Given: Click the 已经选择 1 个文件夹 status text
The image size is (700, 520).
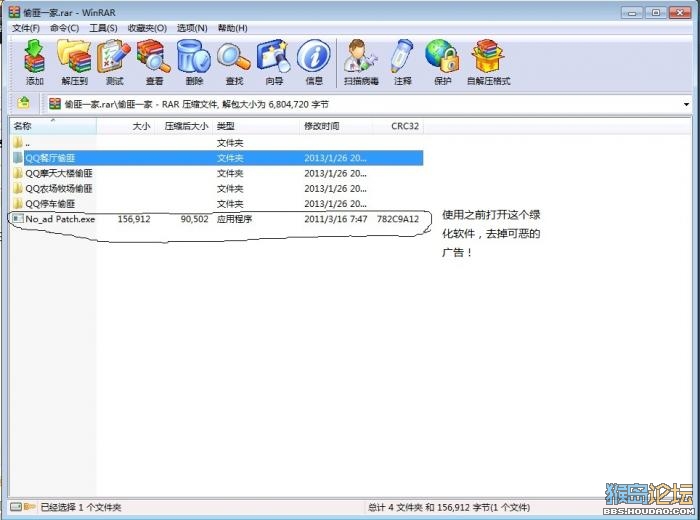Looking at the screenshot, I should [81, 507].
